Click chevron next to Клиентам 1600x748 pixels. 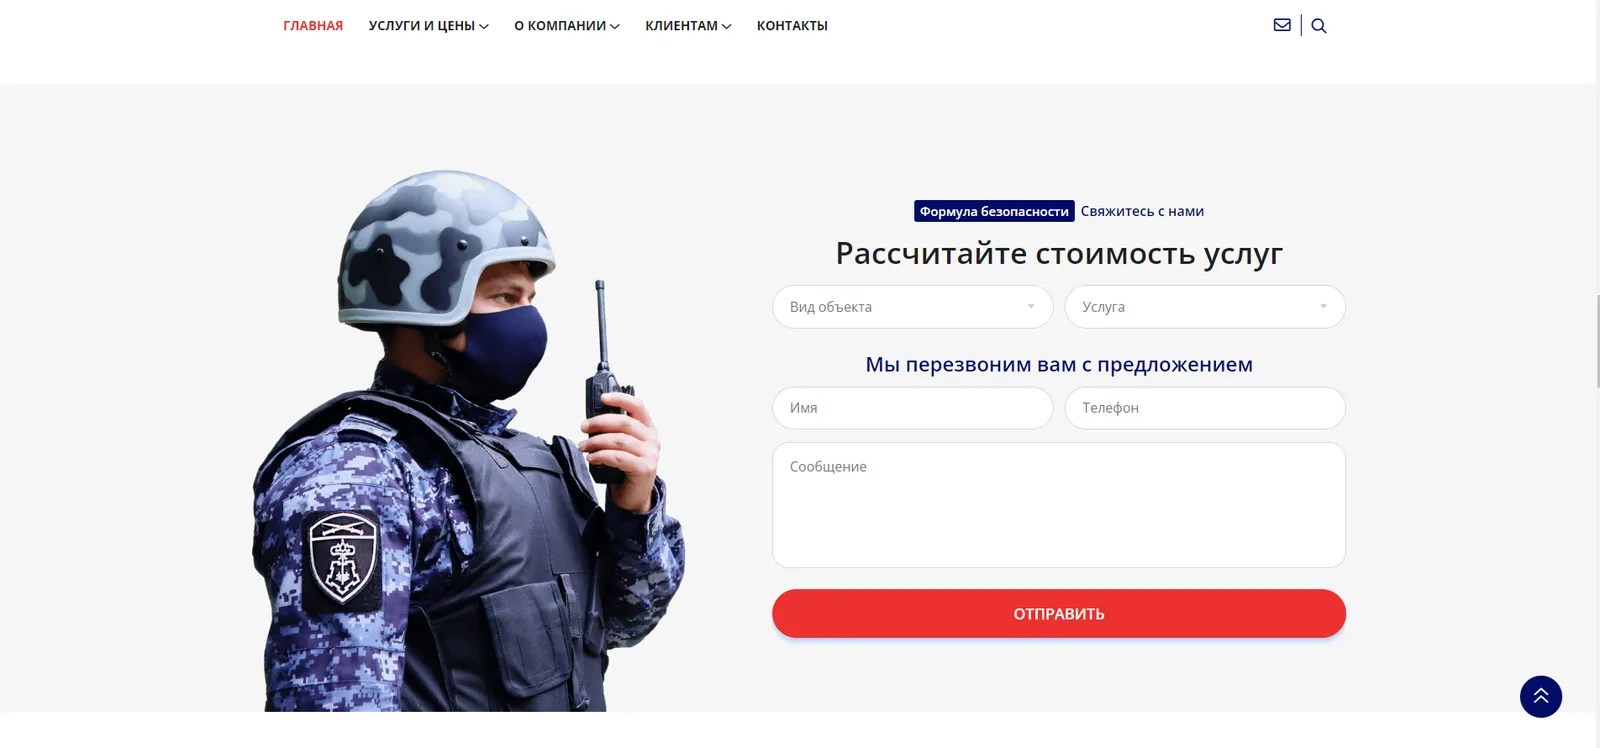click(x=727, y=27)
